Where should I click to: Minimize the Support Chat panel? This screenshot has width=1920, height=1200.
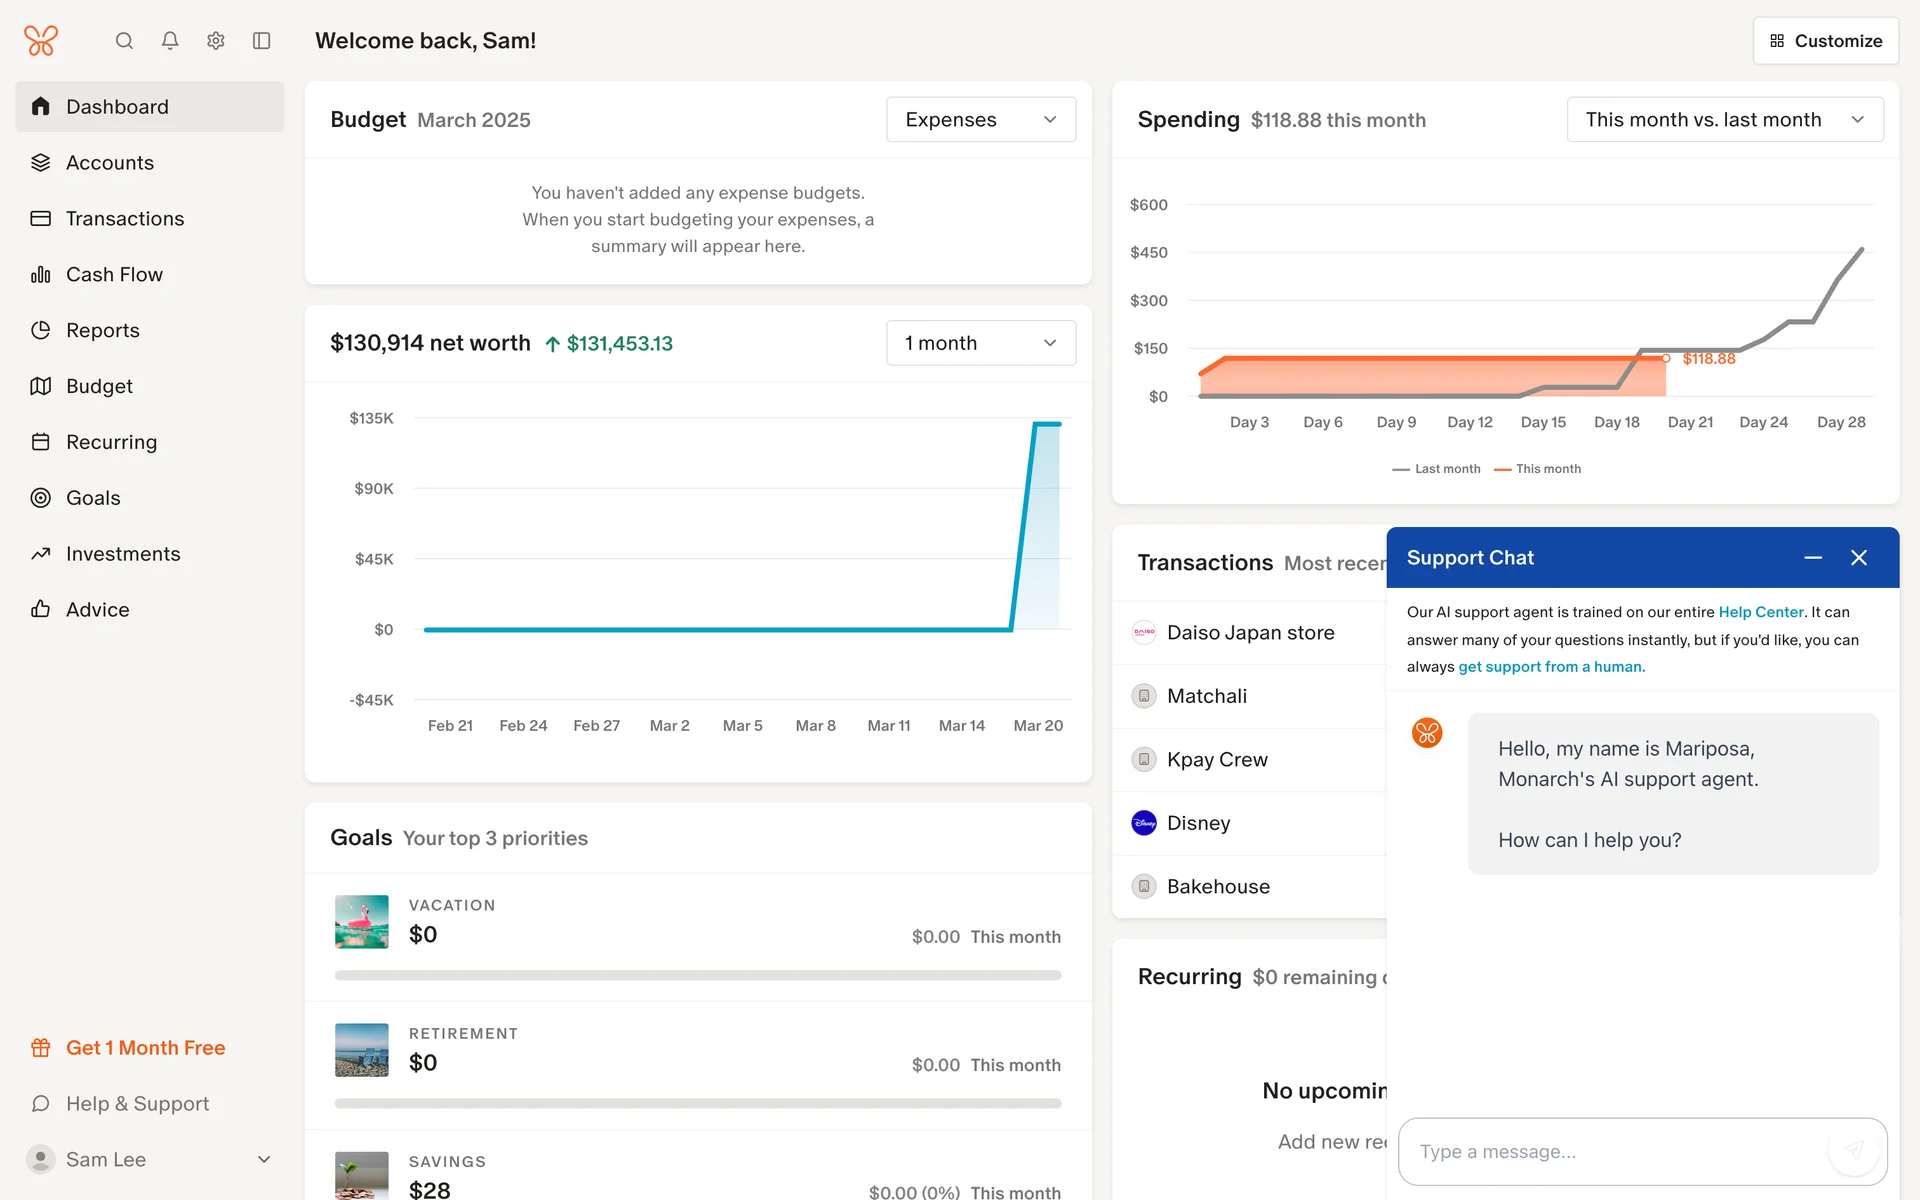[1813, 558]
